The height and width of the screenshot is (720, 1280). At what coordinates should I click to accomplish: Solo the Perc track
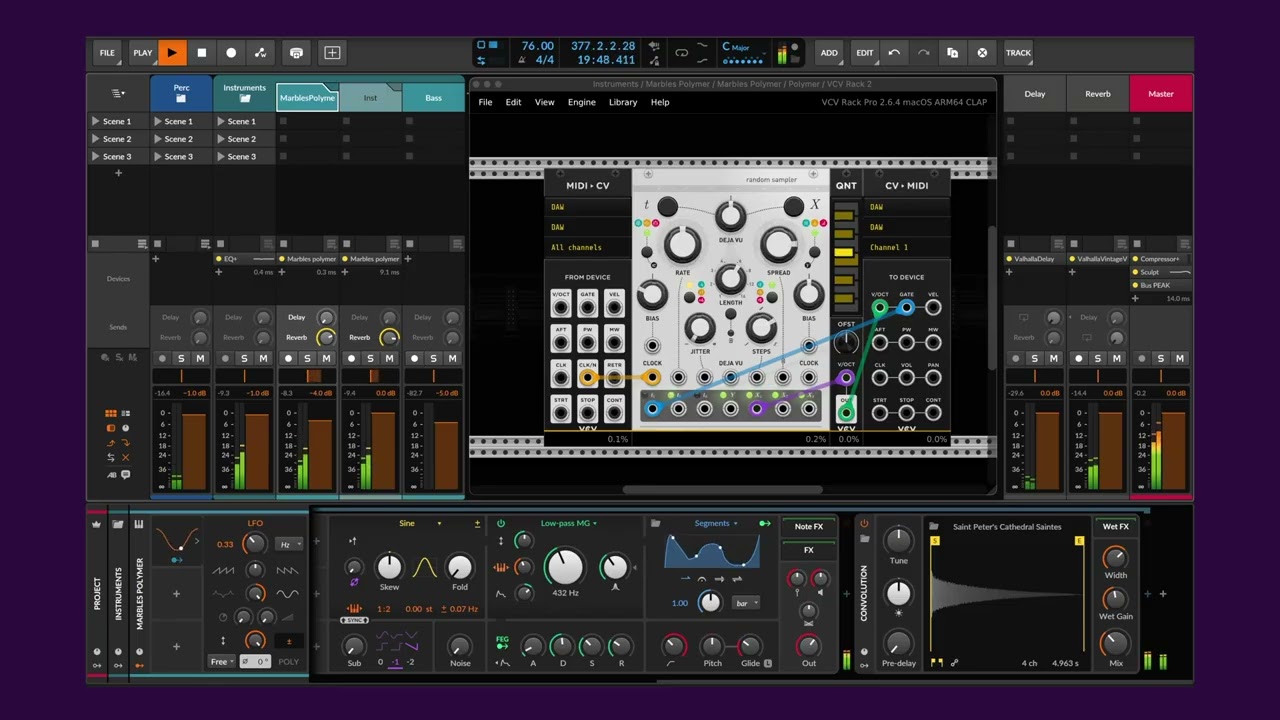click(181, 358)
